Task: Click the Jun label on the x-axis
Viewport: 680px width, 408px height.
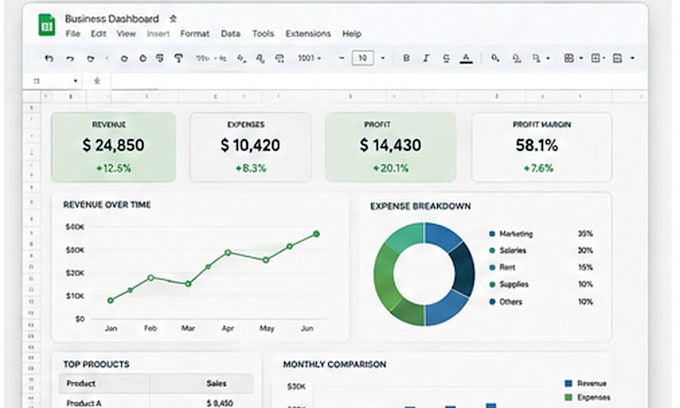Action: click(307, 328)
